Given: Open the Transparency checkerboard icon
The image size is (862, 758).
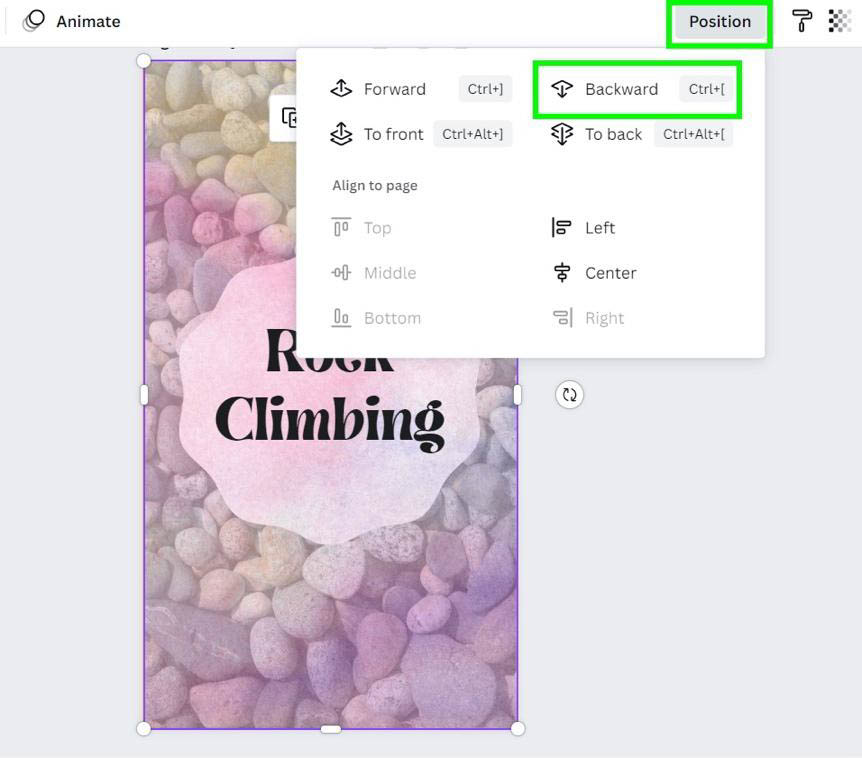Looking at the screenshot, I should 839,21.
